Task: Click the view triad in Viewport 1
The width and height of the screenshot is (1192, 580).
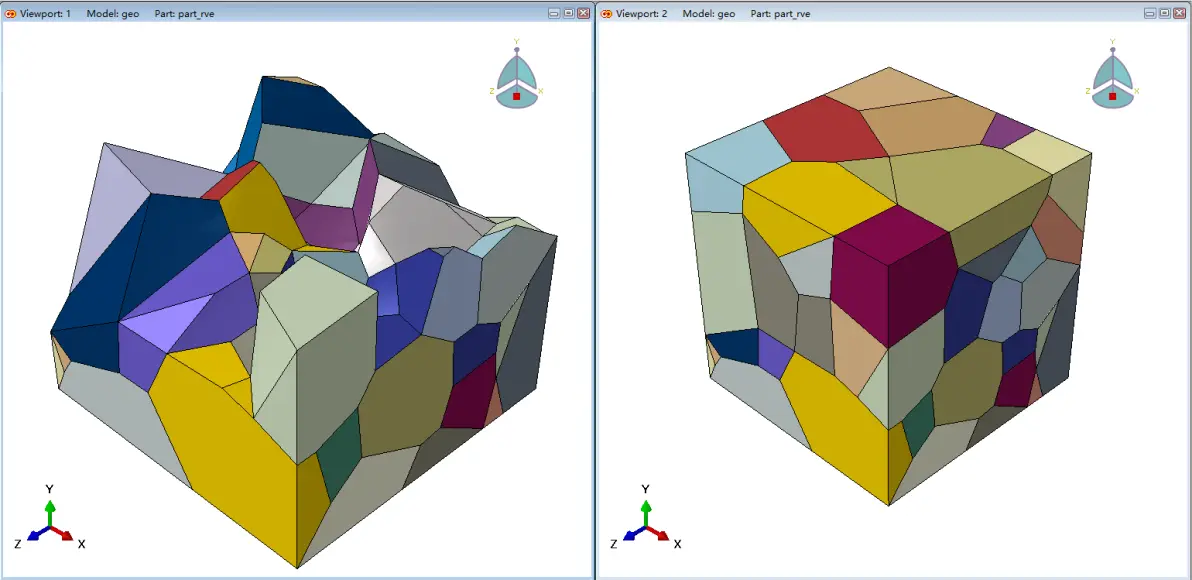Action: pos(49,519)
